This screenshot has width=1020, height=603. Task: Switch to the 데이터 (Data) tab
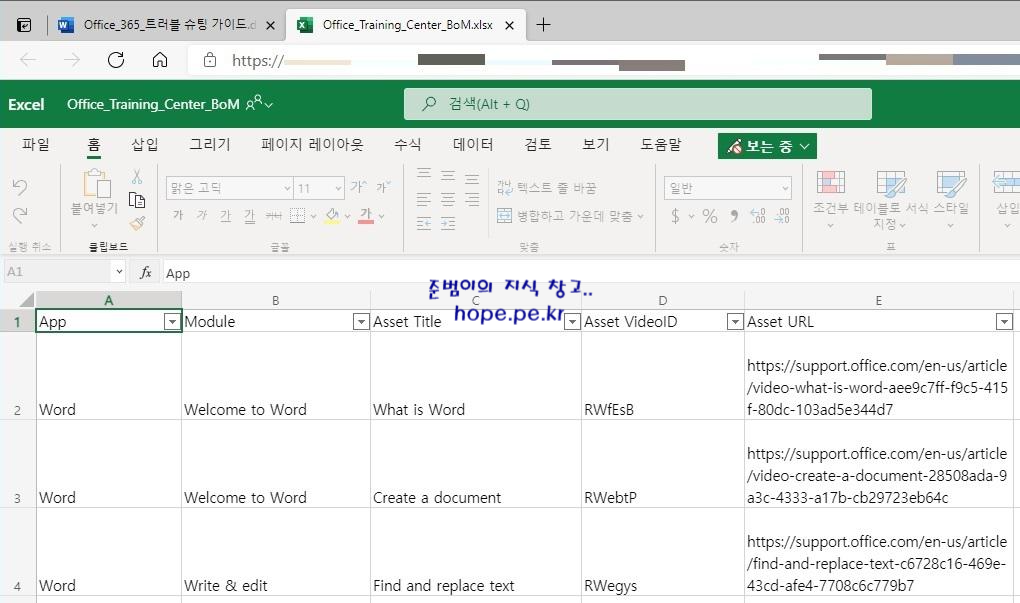click(473, 144)
